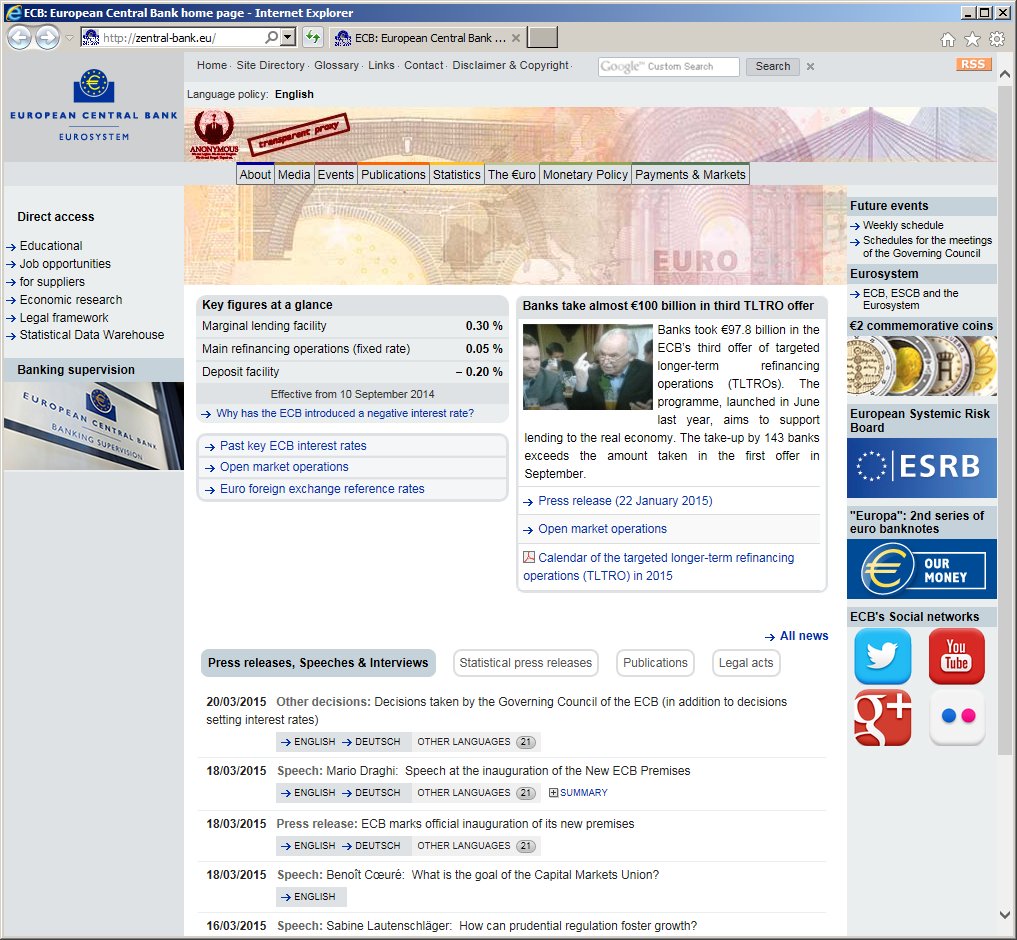Select the Publications news tab
Image resolution: width=1017 pixels, height=940 pixels.
click(655, 663)
